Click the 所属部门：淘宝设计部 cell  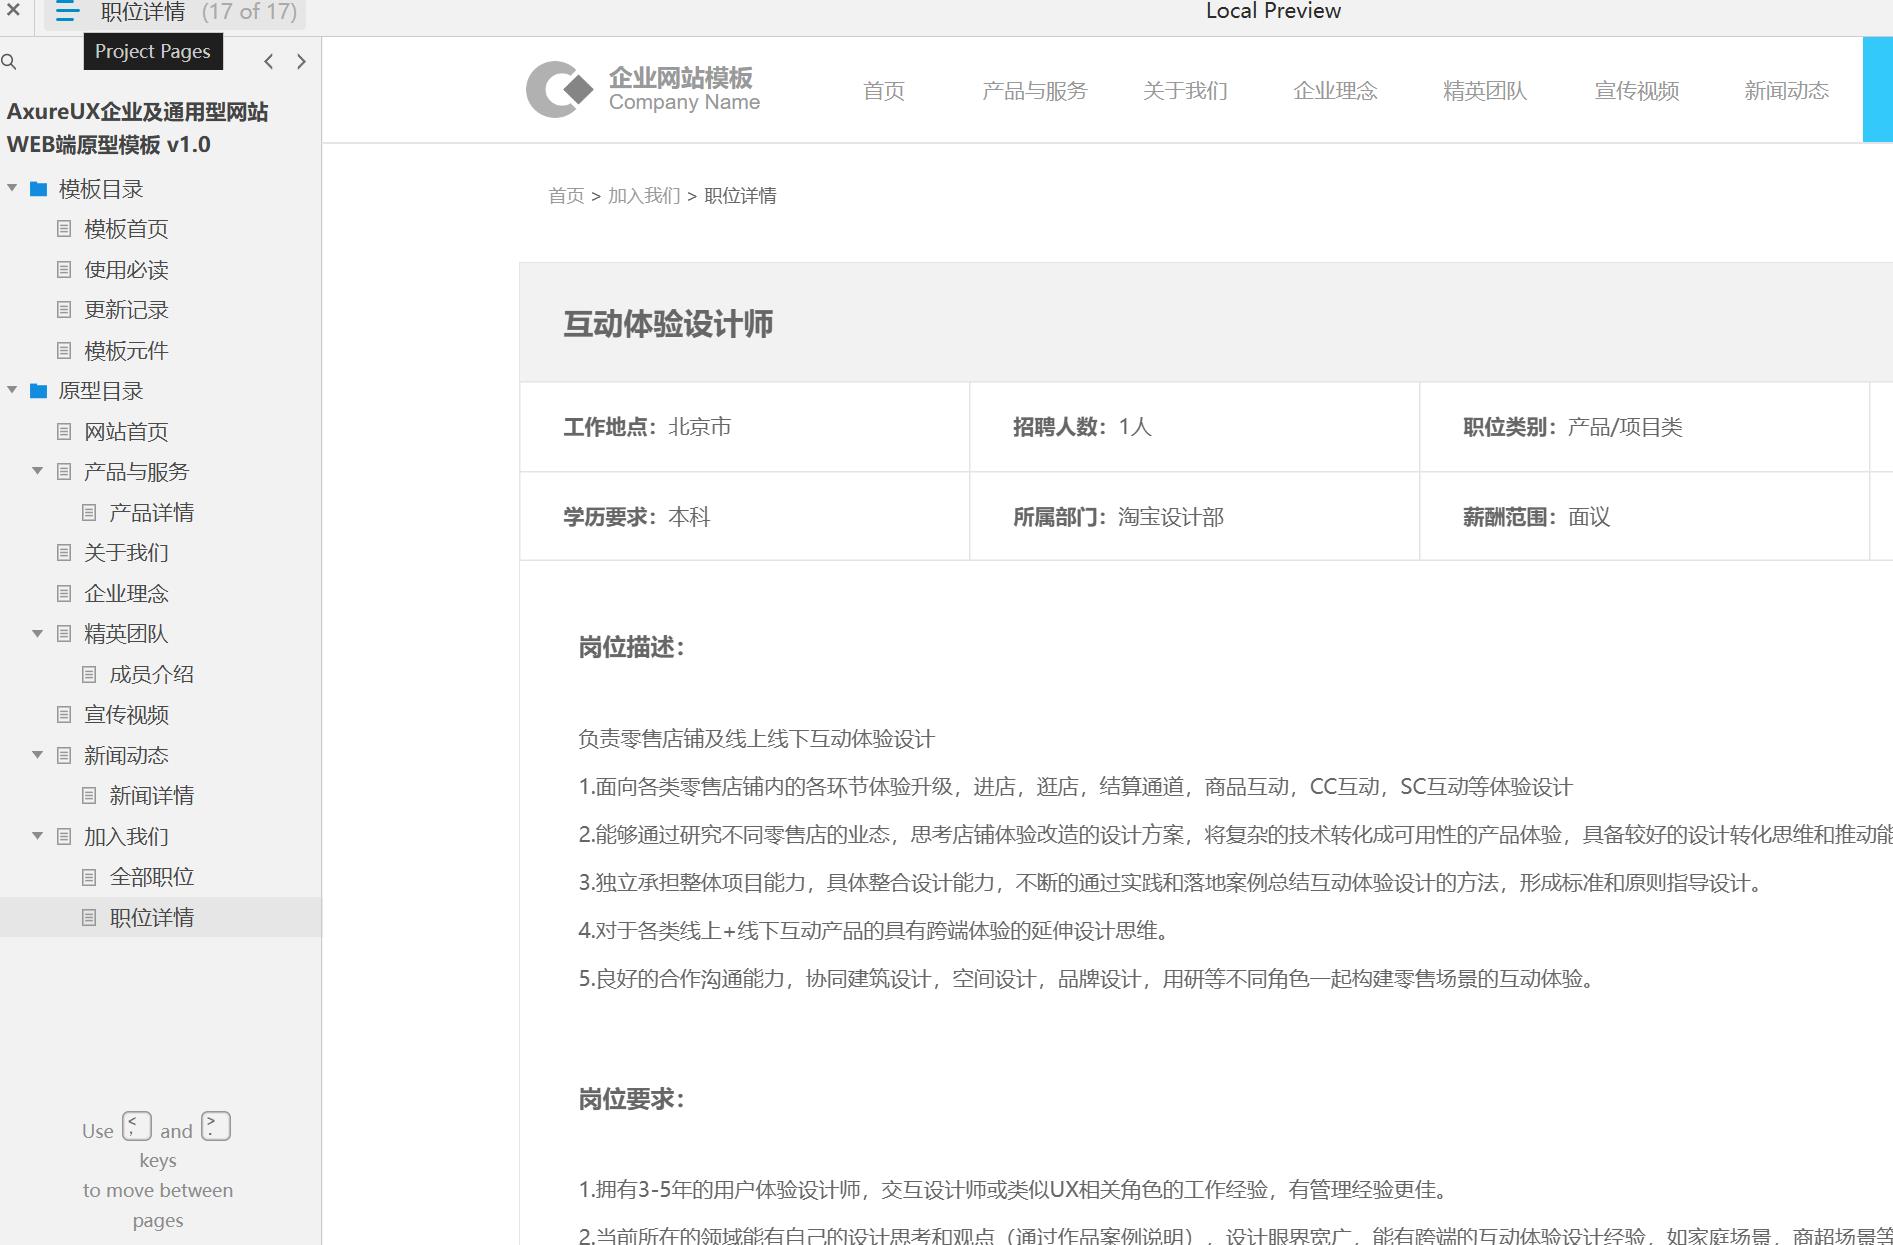(x=1195, y=516)
